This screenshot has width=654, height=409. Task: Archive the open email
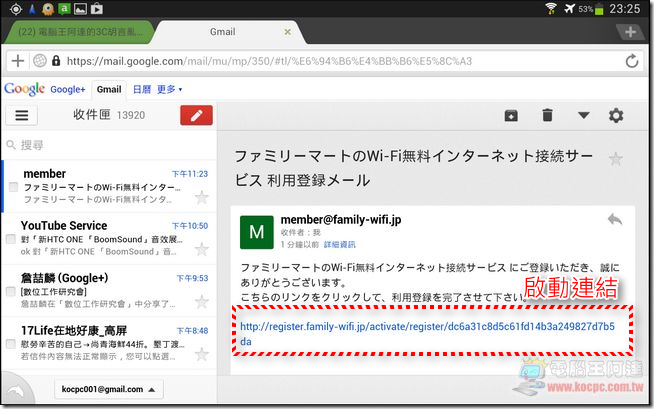pyautogui.click(x=511, y=115)
